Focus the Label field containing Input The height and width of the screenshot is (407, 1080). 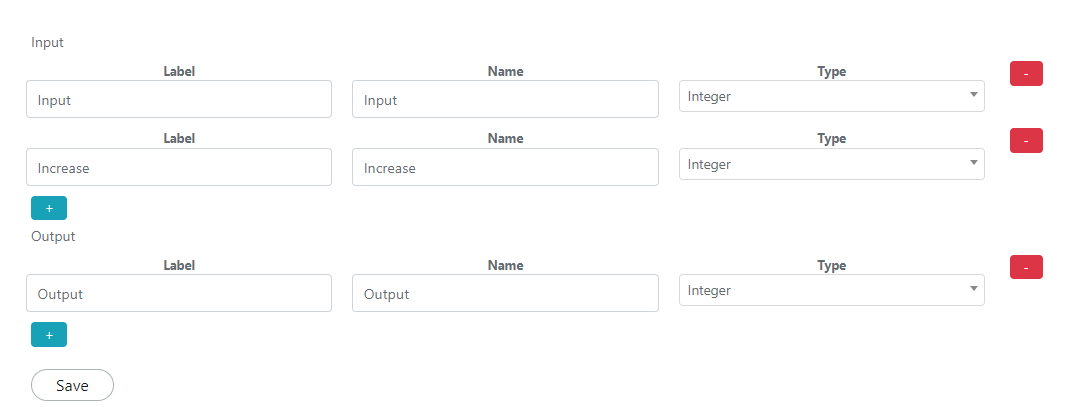[x=179, y=99]
